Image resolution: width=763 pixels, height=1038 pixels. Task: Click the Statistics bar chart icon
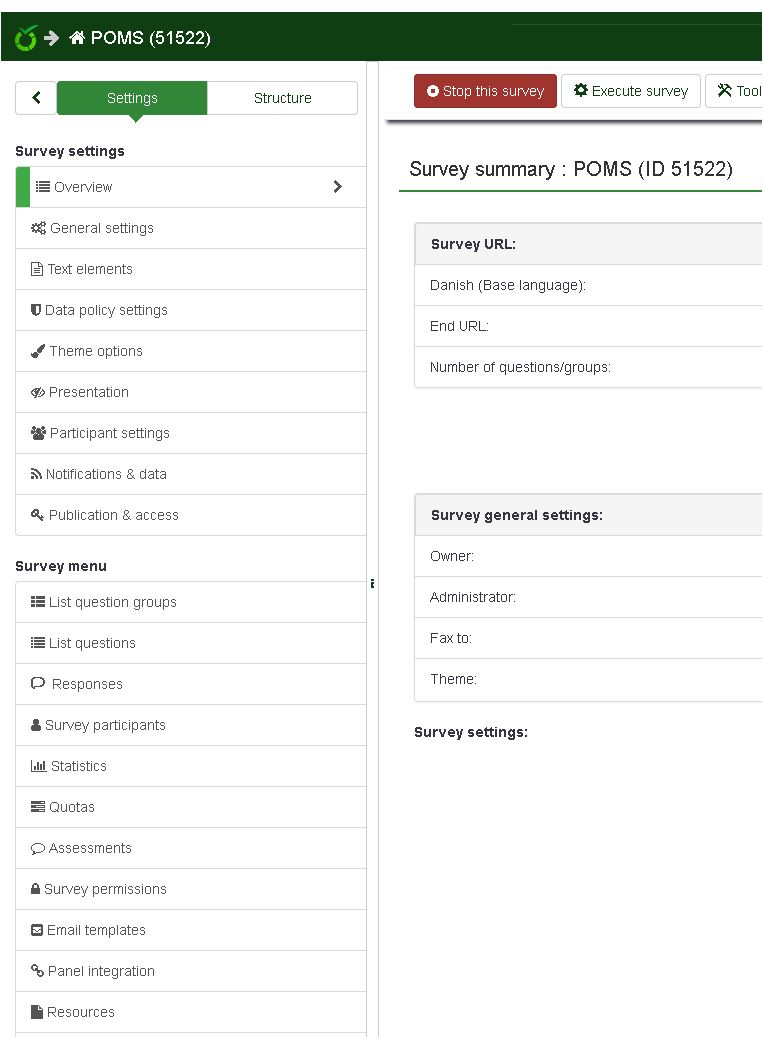[38, 766]
